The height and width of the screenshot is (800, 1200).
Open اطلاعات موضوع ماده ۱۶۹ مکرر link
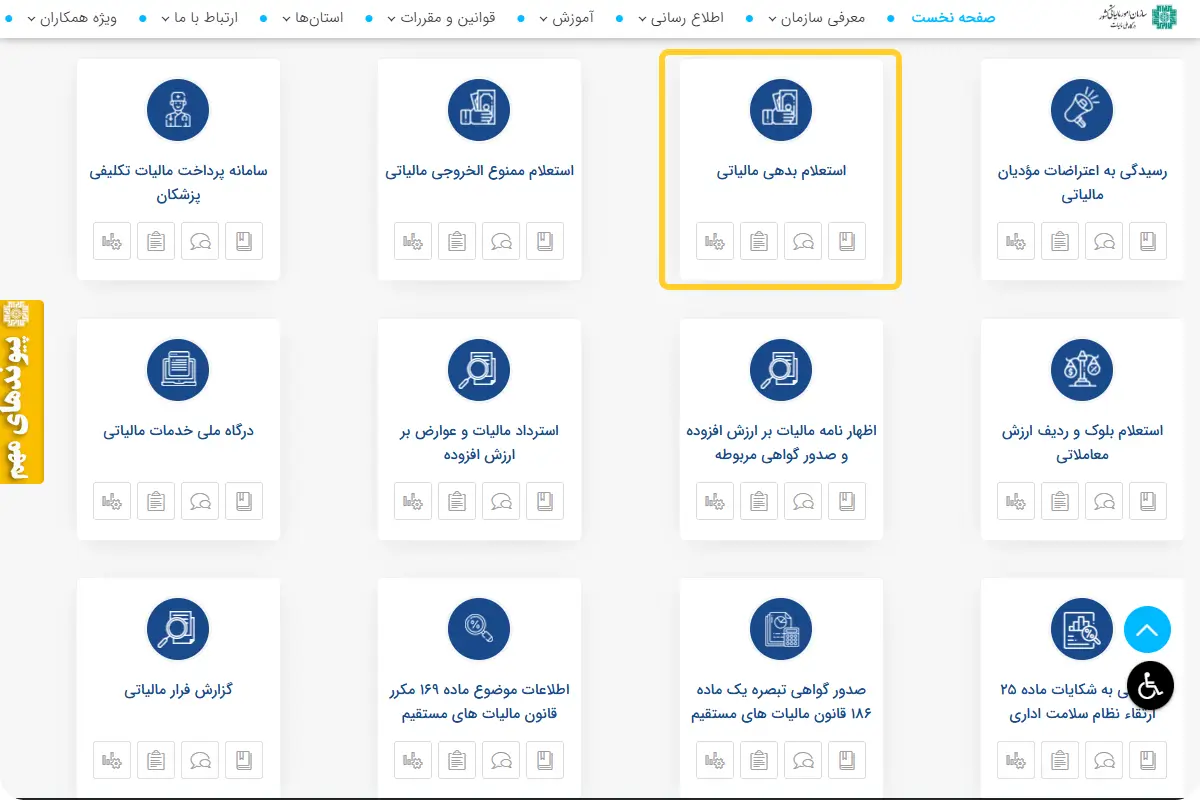pyautogui.click(x=479, y=702)
